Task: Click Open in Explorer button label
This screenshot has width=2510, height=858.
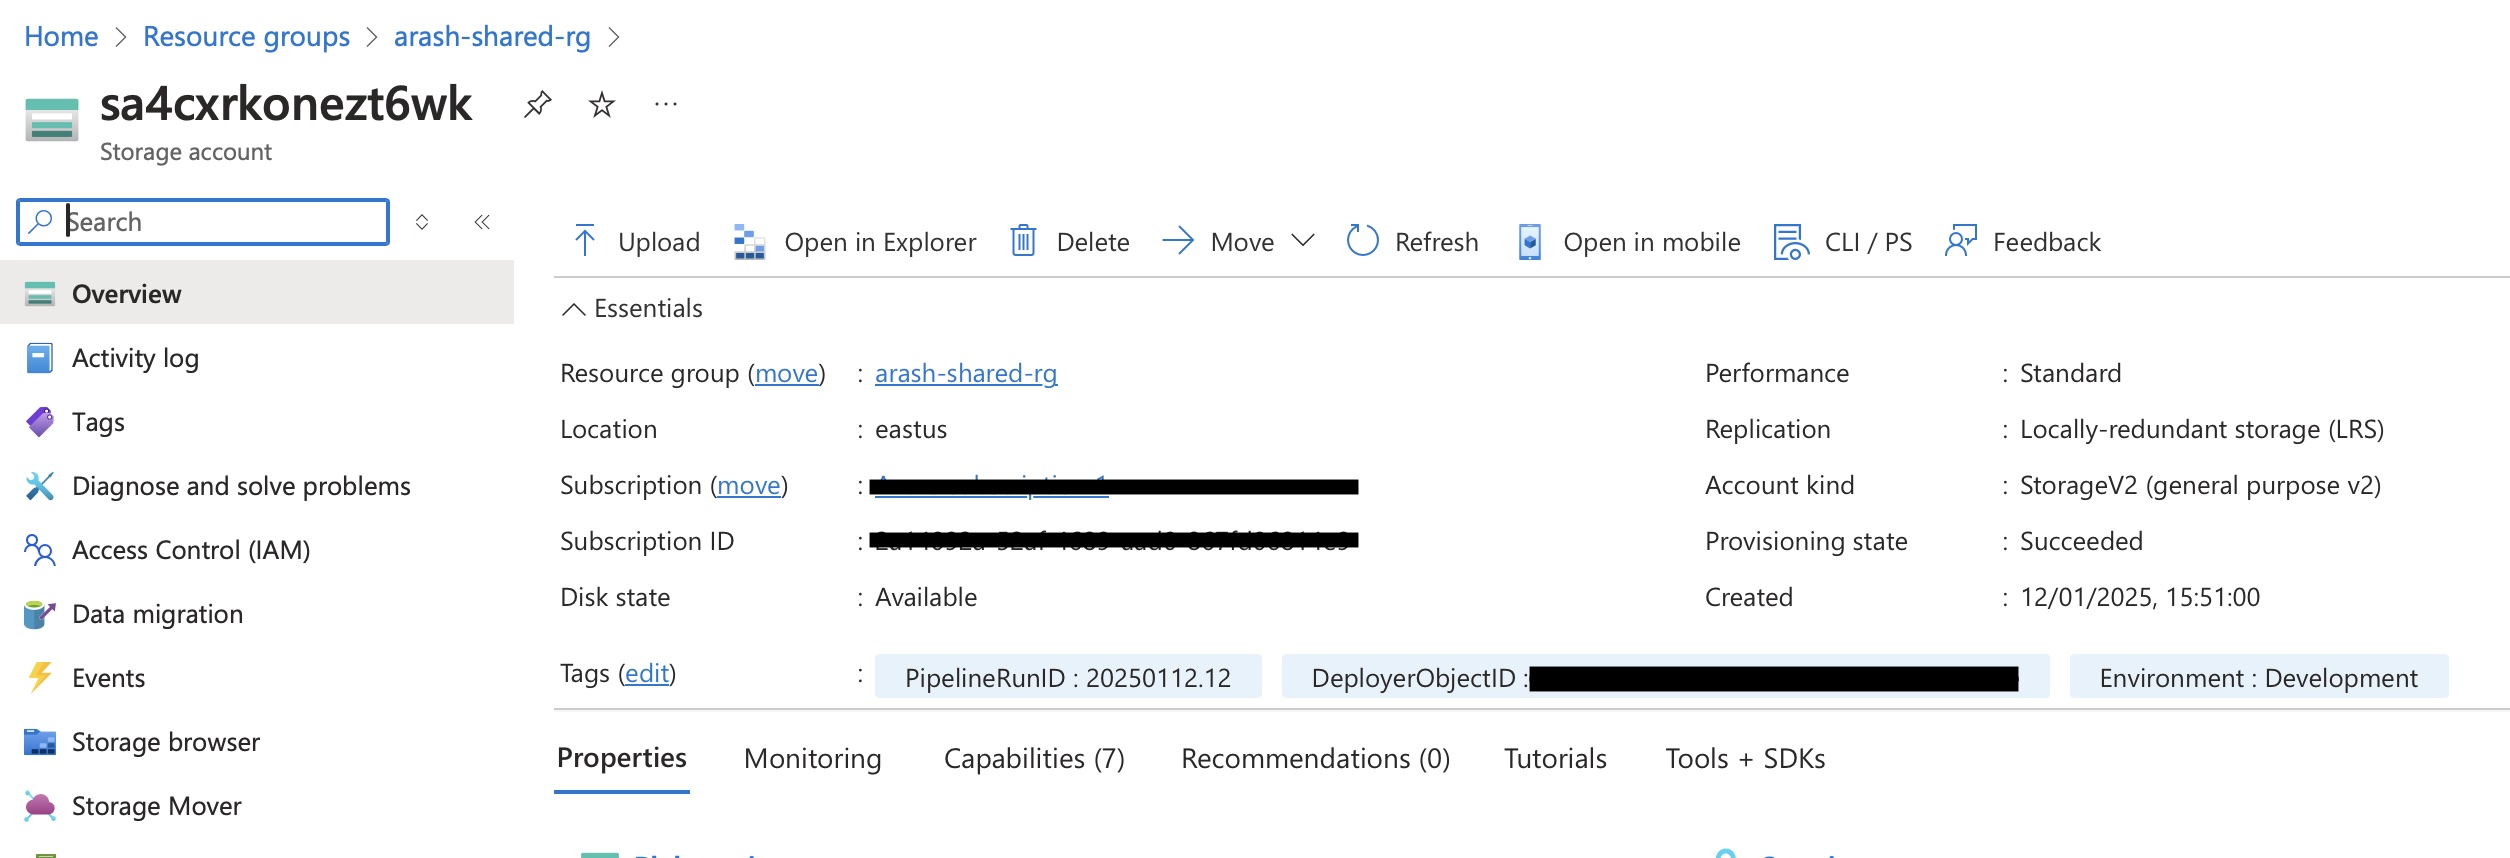Action: pos(880,242)
